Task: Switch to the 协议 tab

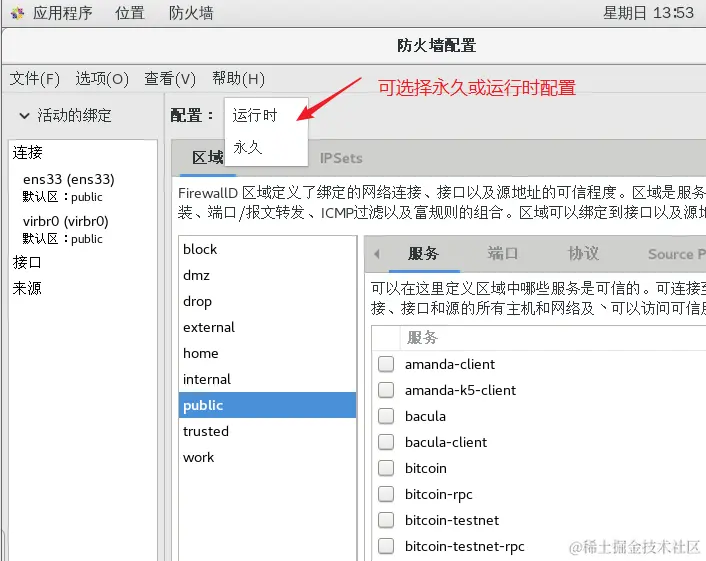Action: tap(583, 253)
